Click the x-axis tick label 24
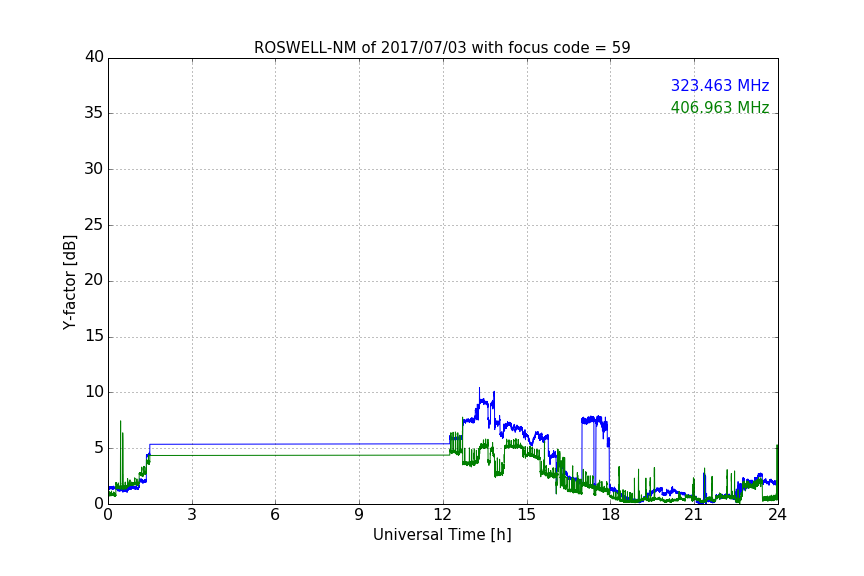864x576 pixels. point(777,515)
